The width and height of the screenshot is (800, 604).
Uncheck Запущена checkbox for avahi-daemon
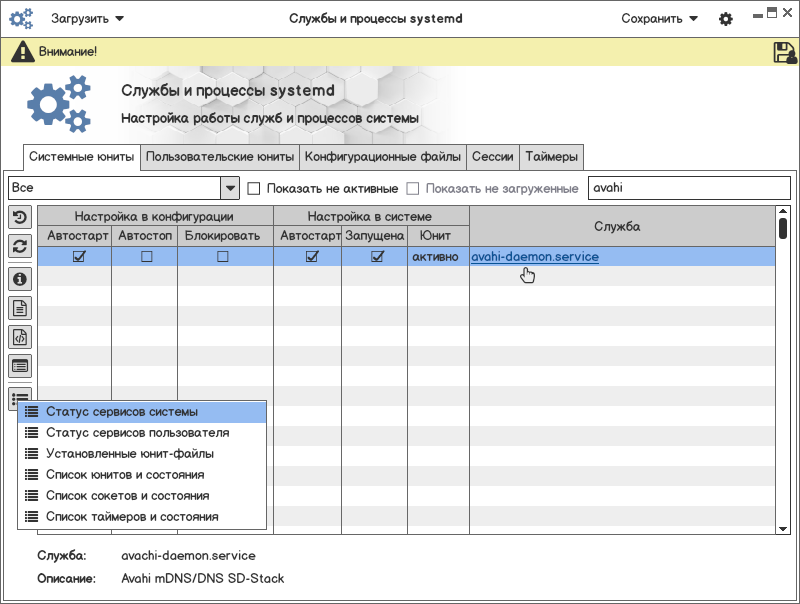(x=377, y=257)
